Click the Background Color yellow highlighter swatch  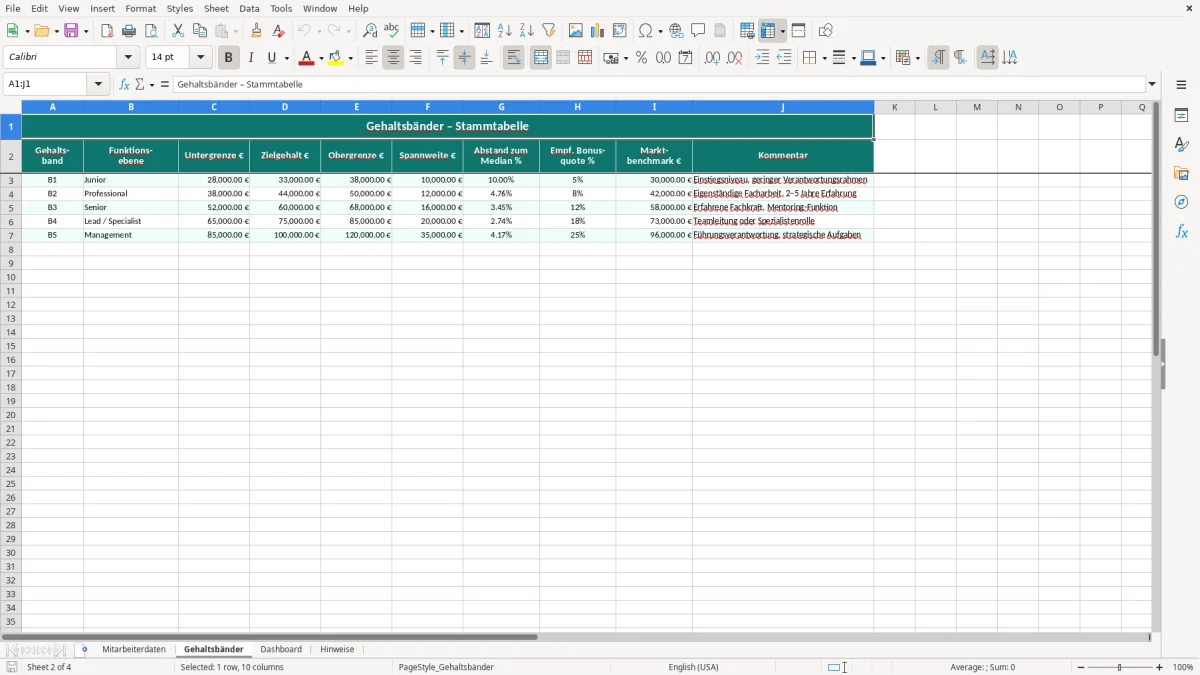pyautogui.click(x=336, y=58)
